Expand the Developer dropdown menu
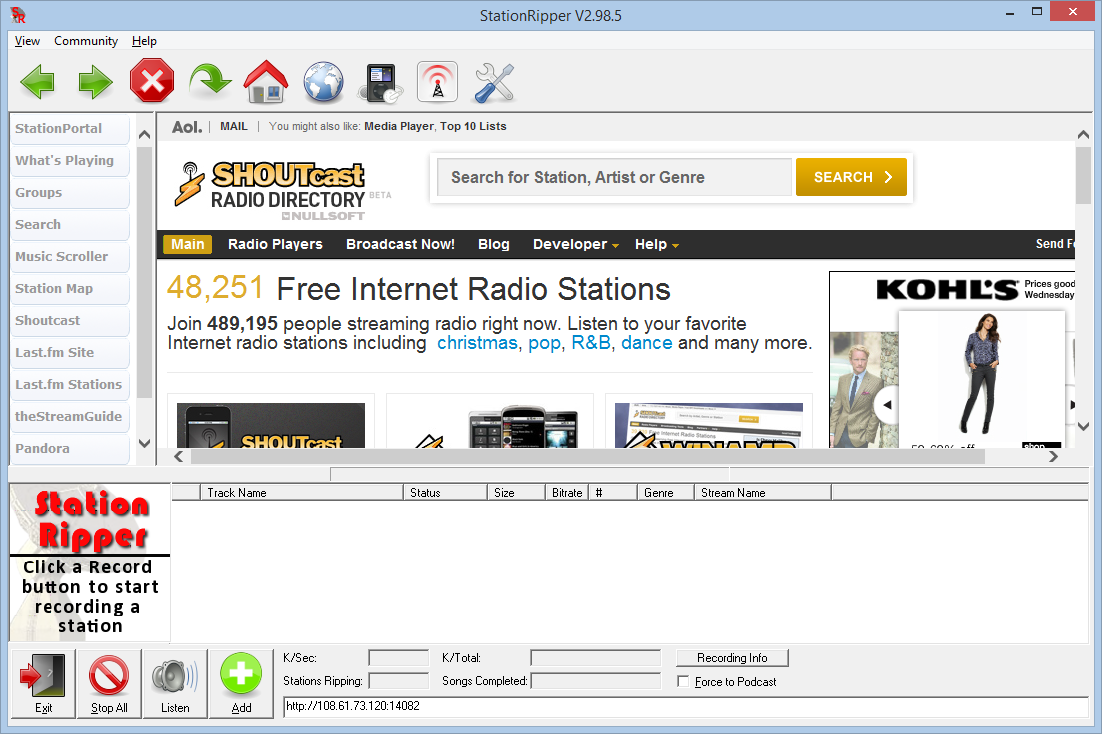Viewport: 1102px width, 734px height. pos(576,244)
